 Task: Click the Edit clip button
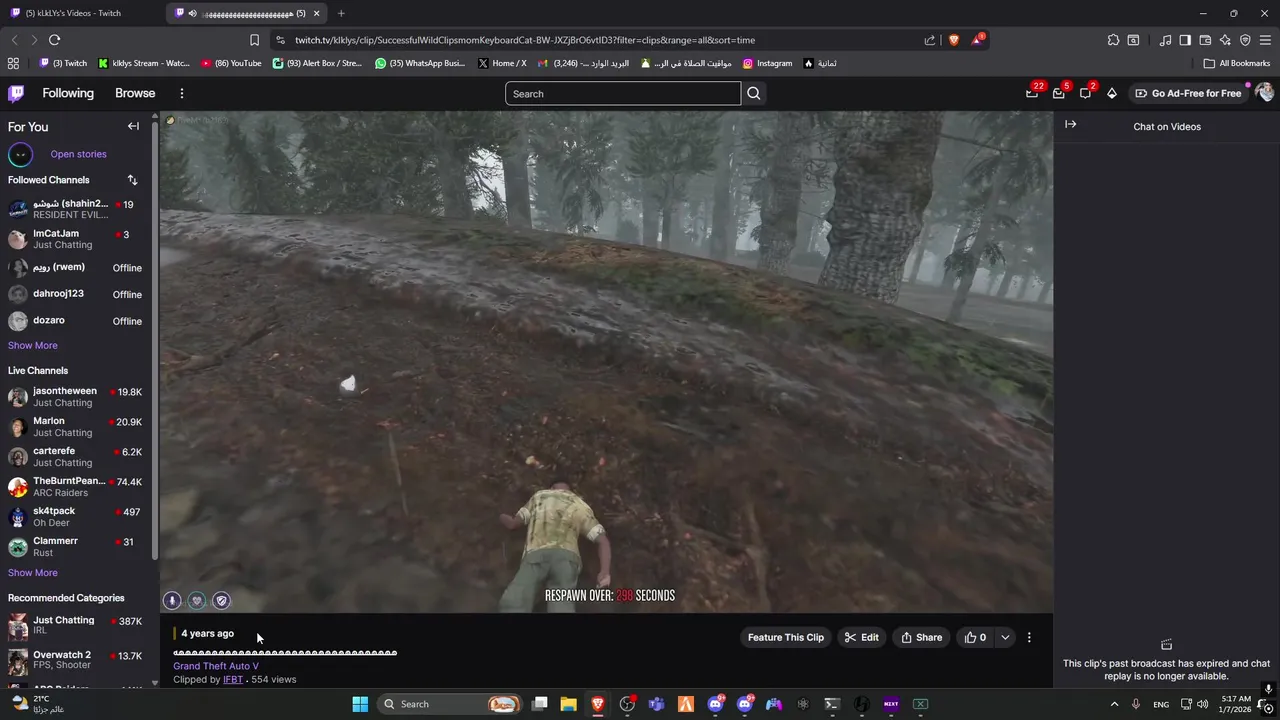[861, 637]
